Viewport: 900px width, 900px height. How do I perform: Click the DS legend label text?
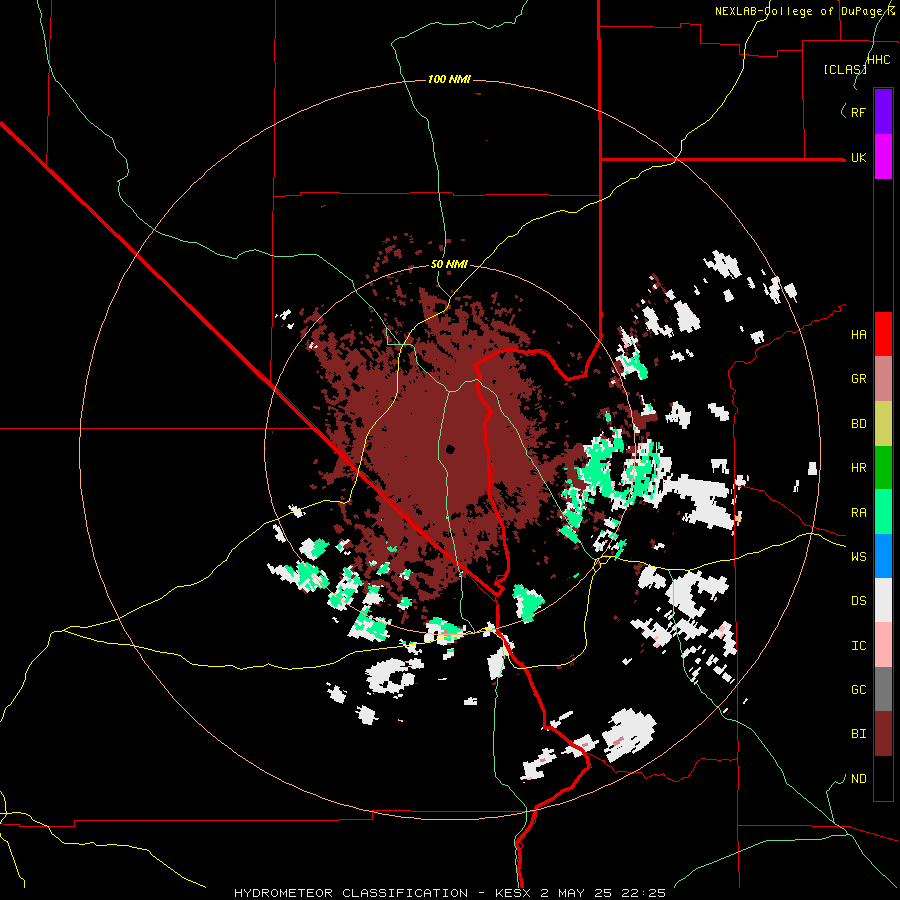[x=858, y=600]
